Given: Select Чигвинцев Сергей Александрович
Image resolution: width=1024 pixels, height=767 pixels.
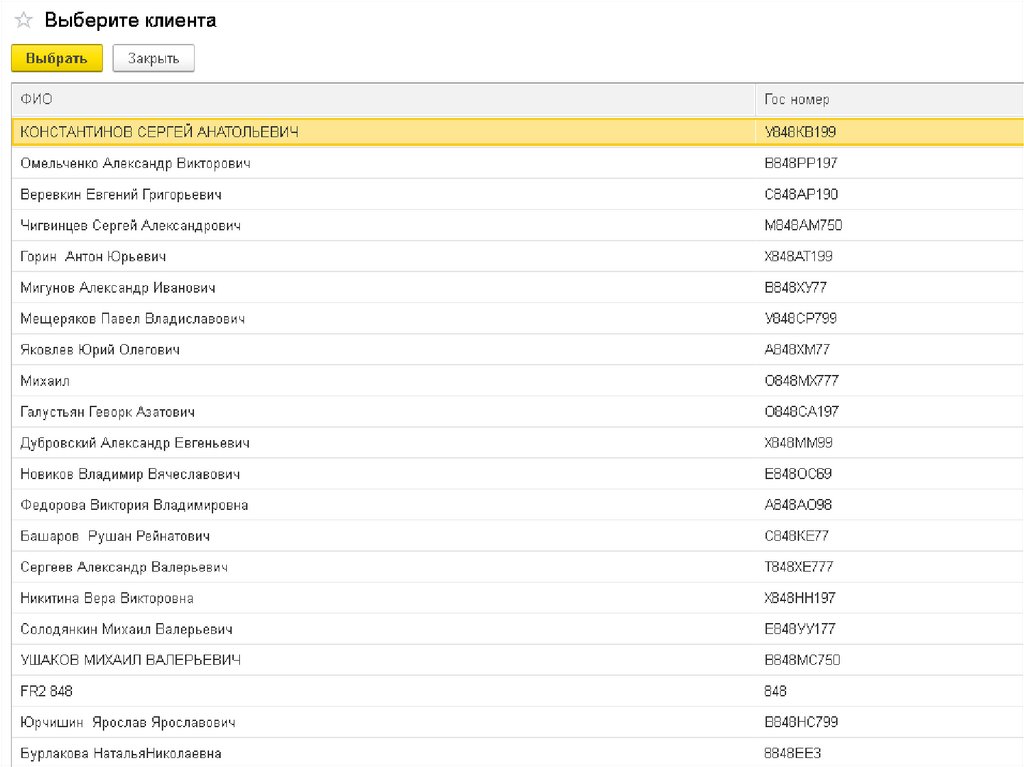Looking at the screenshot, I should [130, 225].
